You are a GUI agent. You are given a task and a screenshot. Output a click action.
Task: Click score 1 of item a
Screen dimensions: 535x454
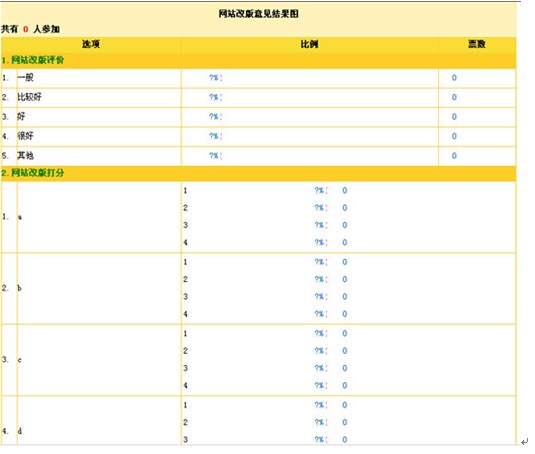coord(185,190)
